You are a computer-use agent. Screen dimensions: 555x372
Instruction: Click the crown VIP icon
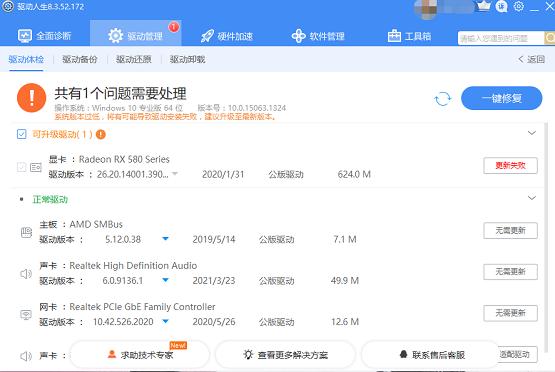pyautogui.click(x=484, y=6)
